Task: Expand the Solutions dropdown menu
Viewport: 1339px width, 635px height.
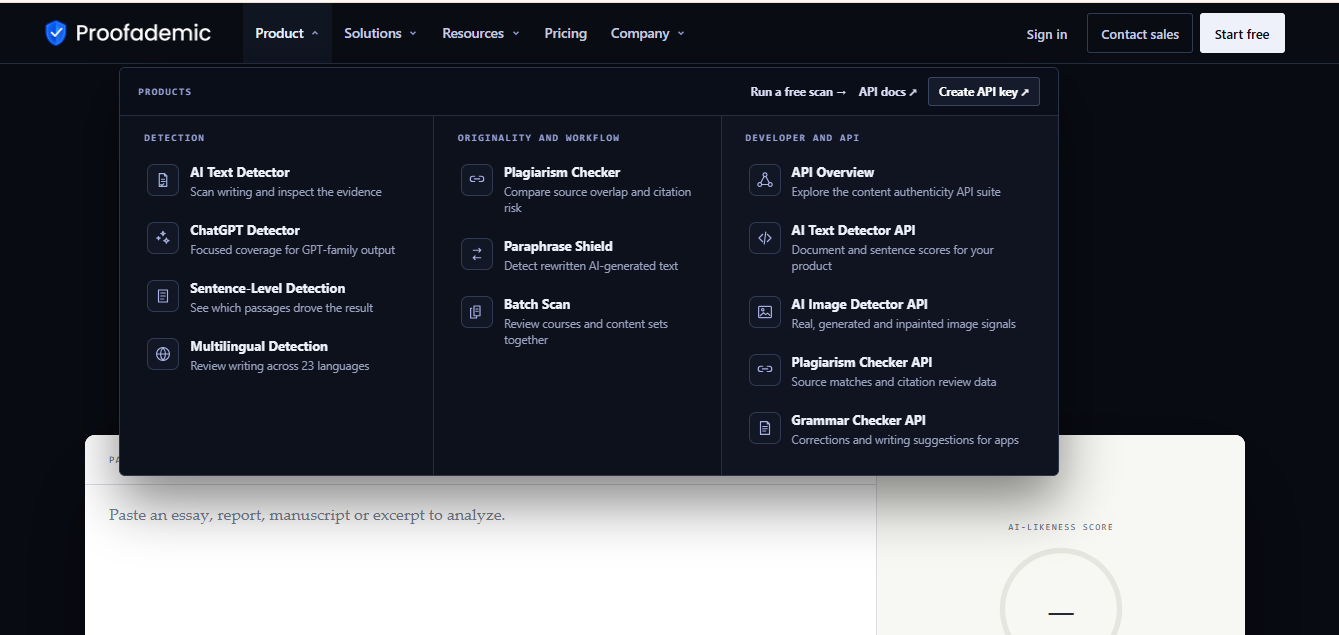Action: coord(380,33)
